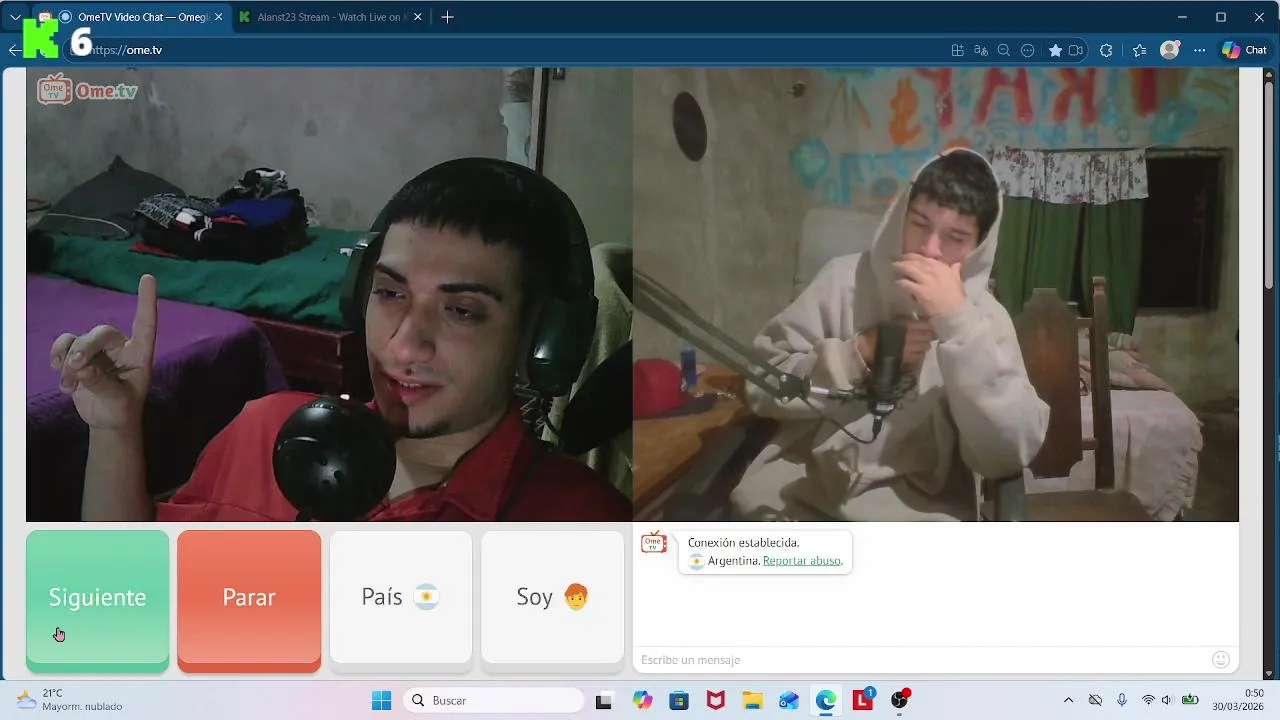
Task: Open the weather widget showing 21°C
Action: pos(70,700)
